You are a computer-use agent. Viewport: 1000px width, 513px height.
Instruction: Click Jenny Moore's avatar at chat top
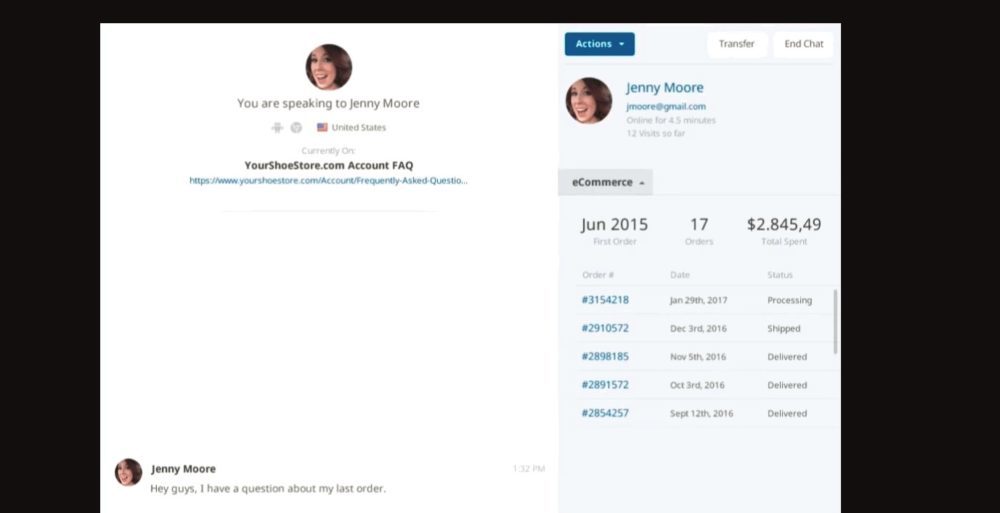click(328, 67)
